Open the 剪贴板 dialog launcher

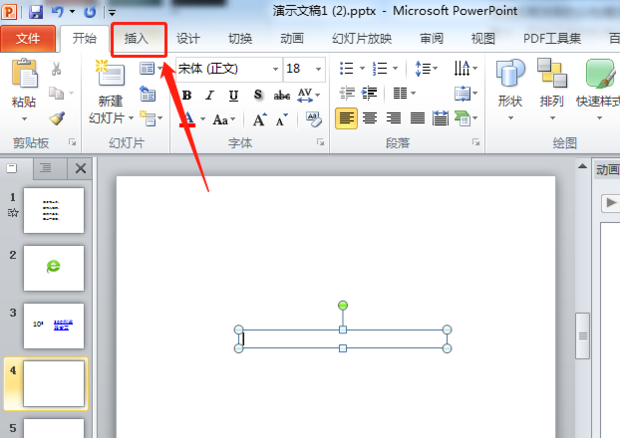tap(72, 142)
